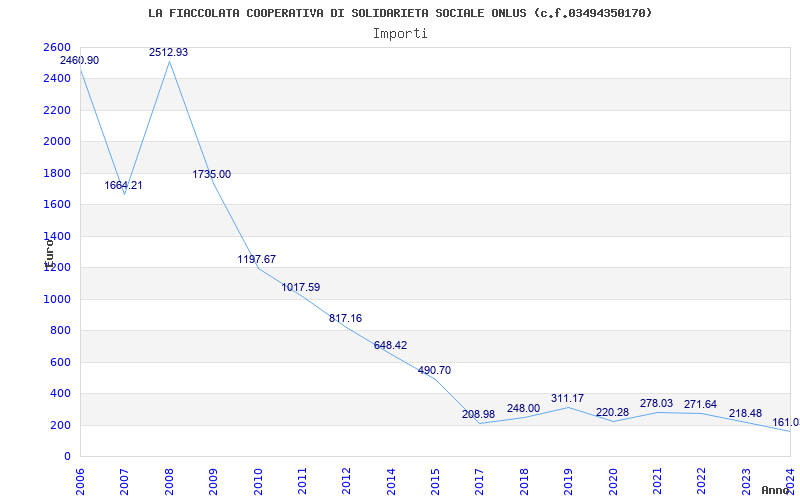Click the x-axis year 2020
Viewport: 800px width, 500px height.
[x=613, y=482]
